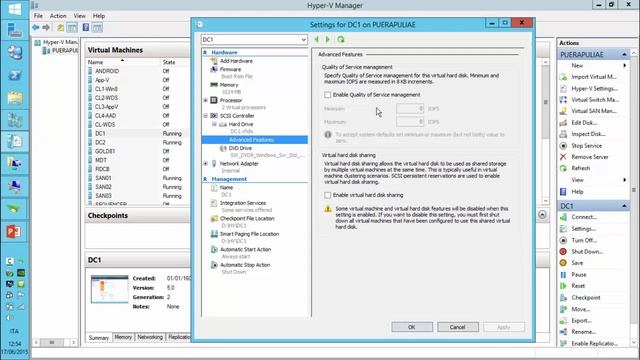The image size is (640, 360).
Task: Open PowerShell from the taskbar
Action: pos(14,76)
